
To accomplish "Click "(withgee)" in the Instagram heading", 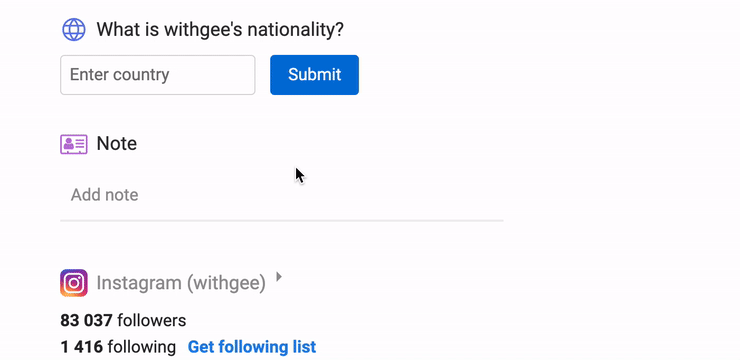I will 226,283.
